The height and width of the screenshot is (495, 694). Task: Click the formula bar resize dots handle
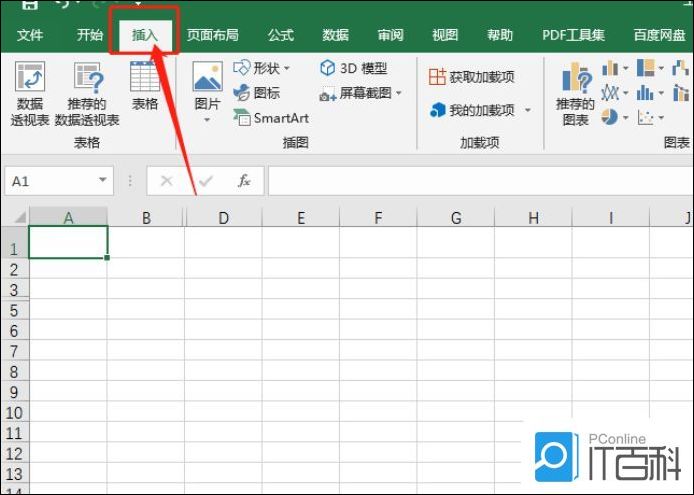point(130,180)
